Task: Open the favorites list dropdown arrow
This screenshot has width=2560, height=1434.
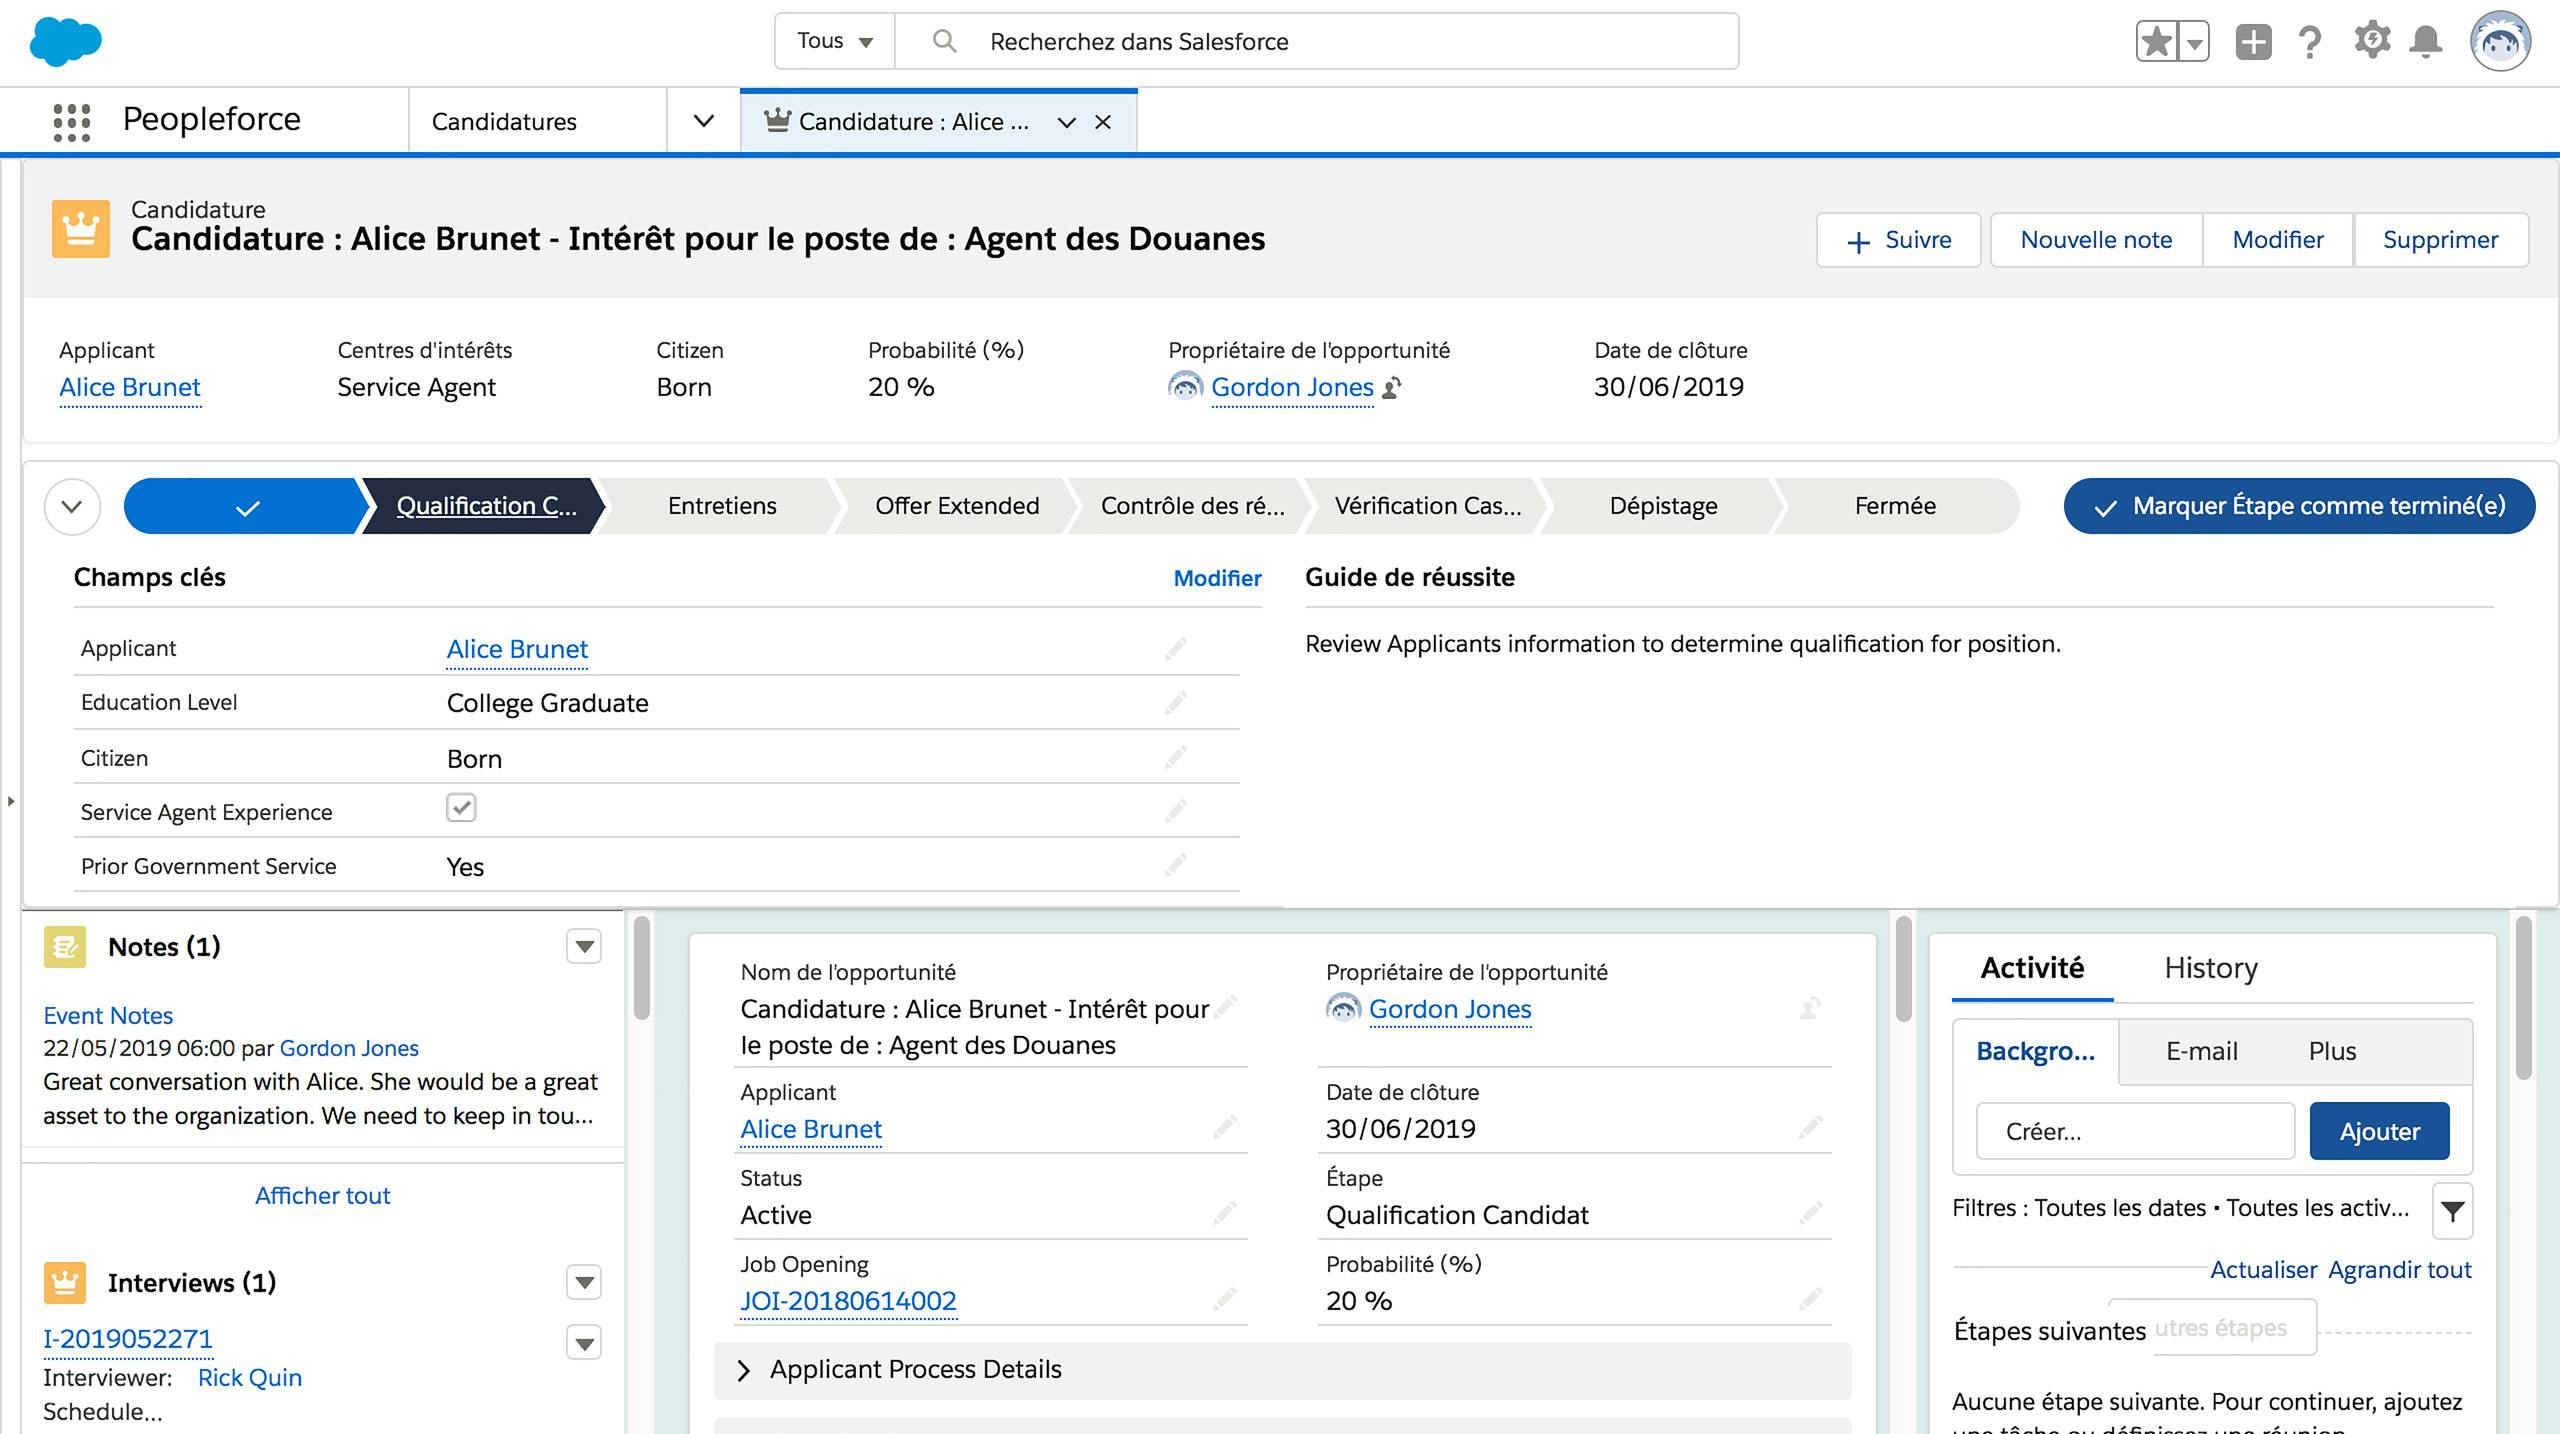Action: tap(2194, 42)
